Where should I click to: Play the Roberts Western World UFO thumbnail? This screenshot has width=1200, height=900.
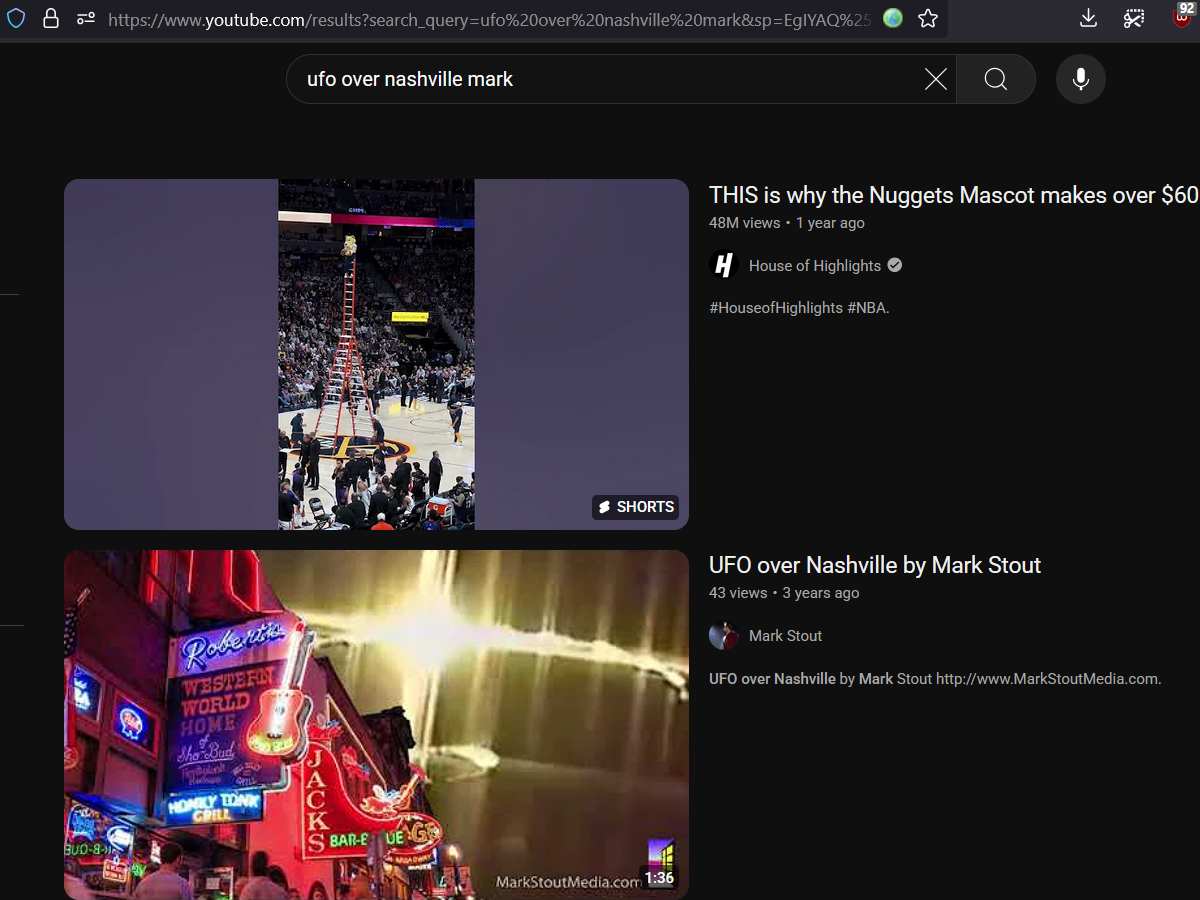tap(376, 725)
